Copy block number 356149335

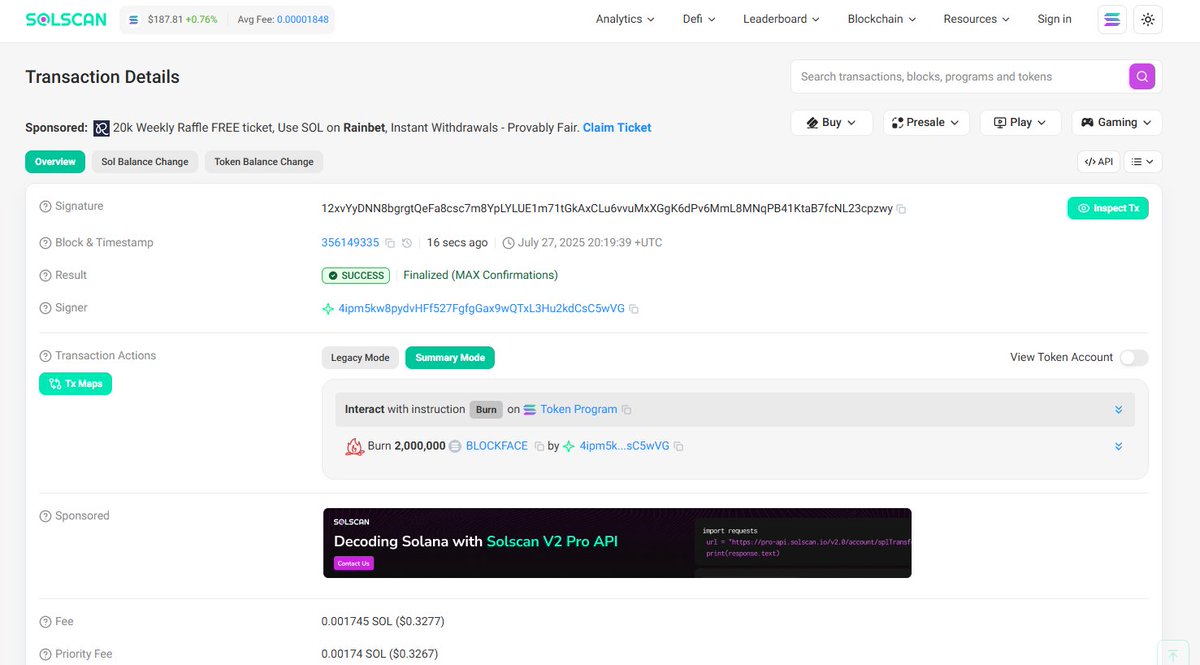[390, 243]
